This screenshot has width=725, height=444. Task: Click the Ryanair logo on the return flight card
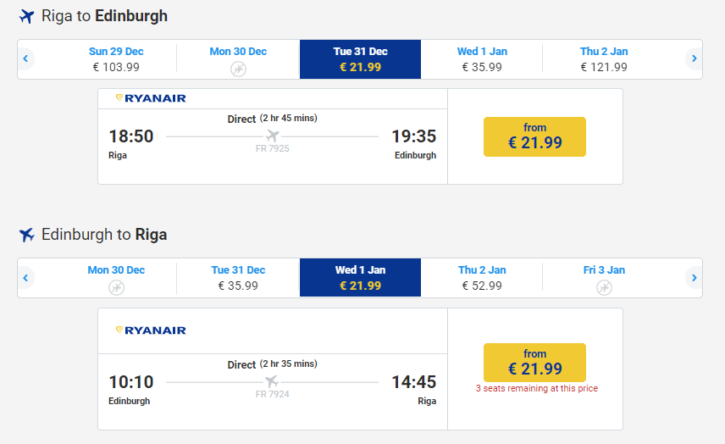[151, 330]
